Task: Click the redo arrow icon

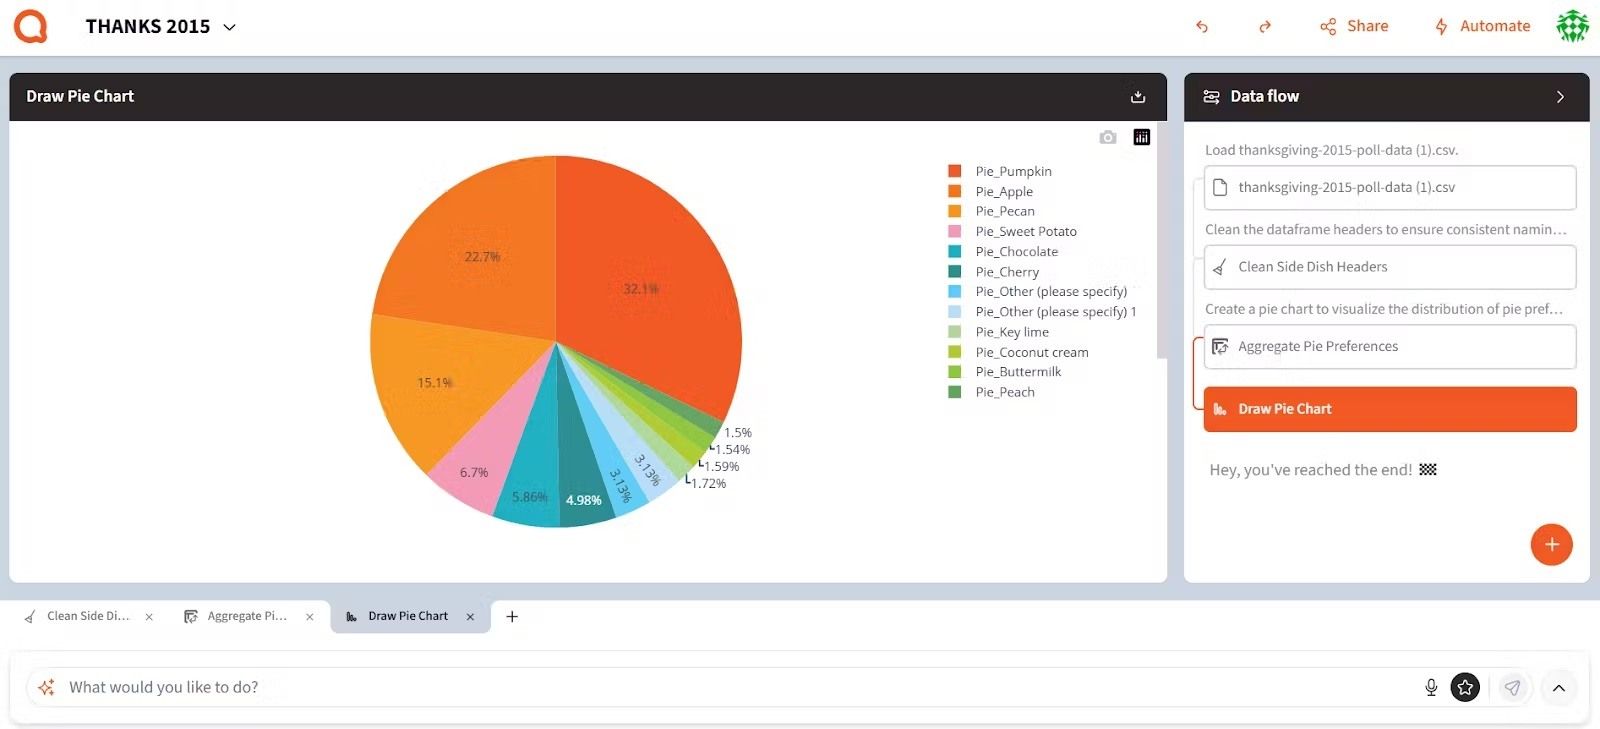Action: (x=1265, y=27)
